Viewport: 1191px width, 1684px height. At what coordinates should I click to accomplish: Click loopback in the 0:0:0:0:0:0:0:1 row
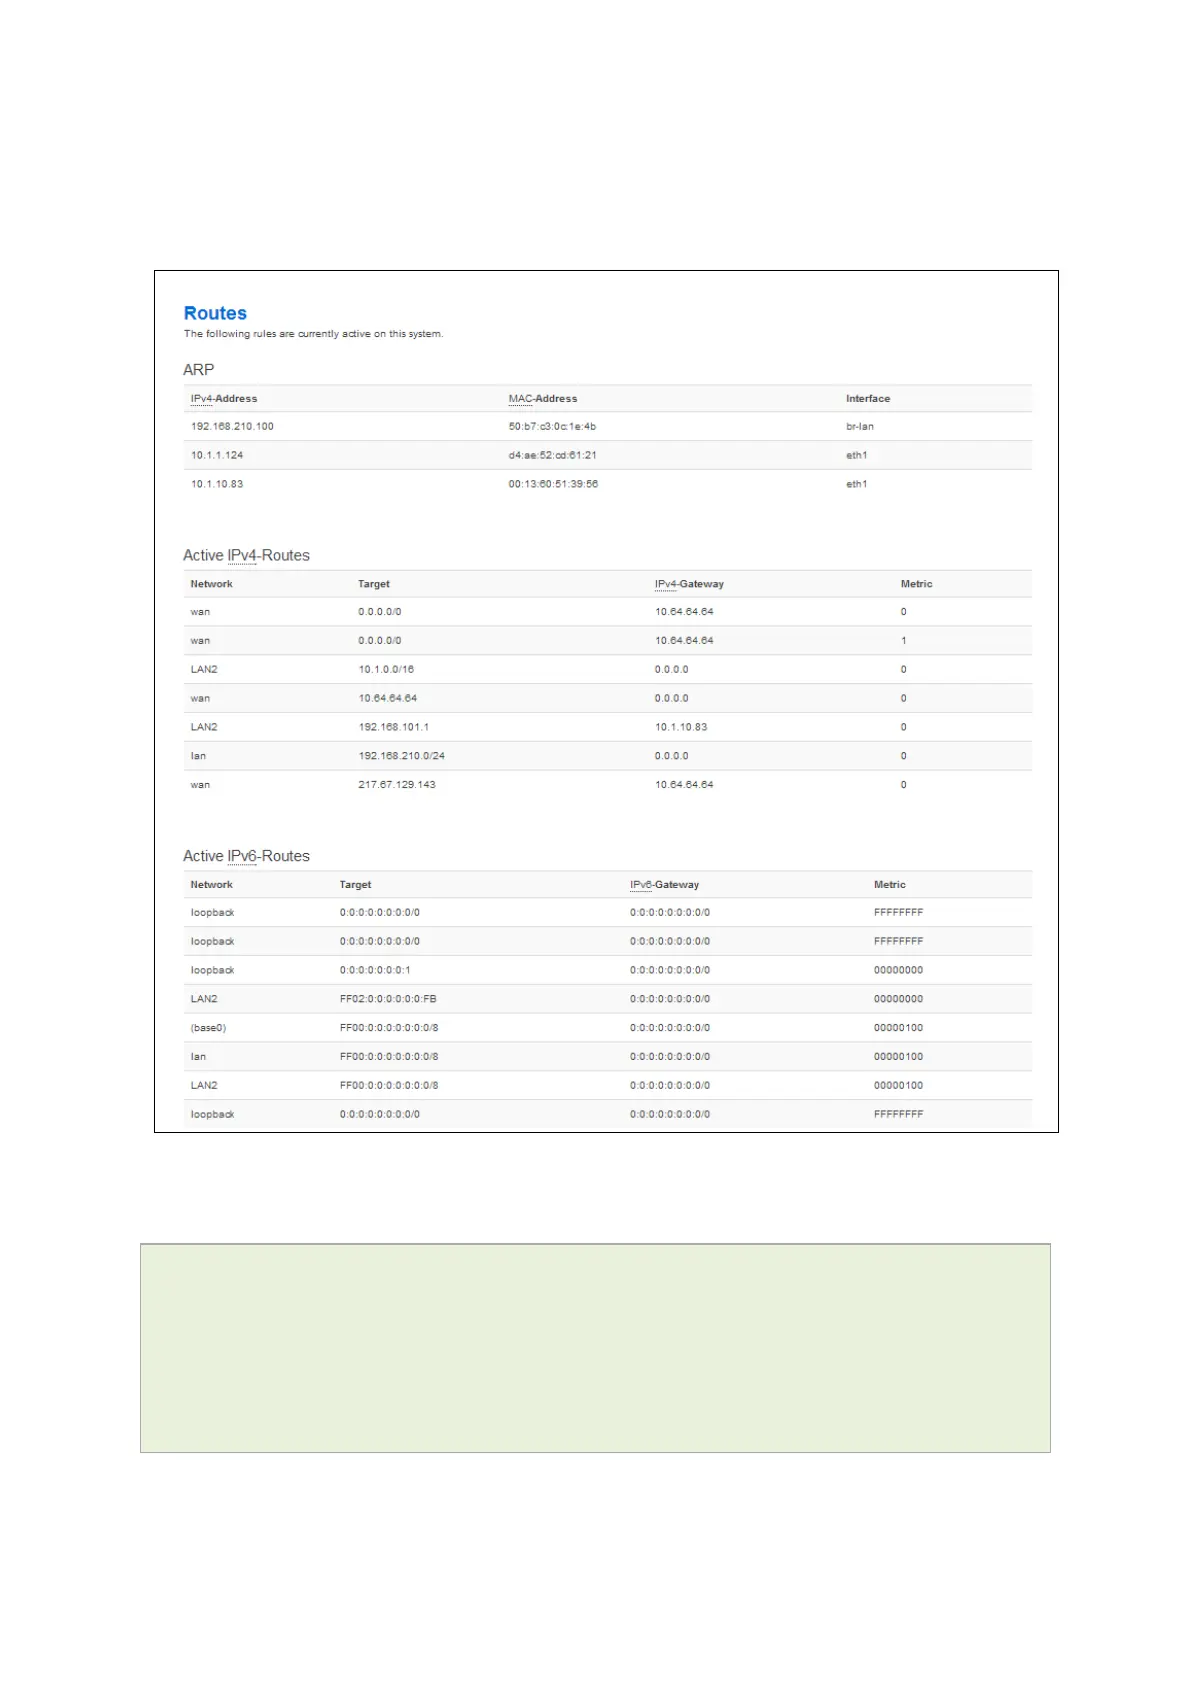pos(212,970)
